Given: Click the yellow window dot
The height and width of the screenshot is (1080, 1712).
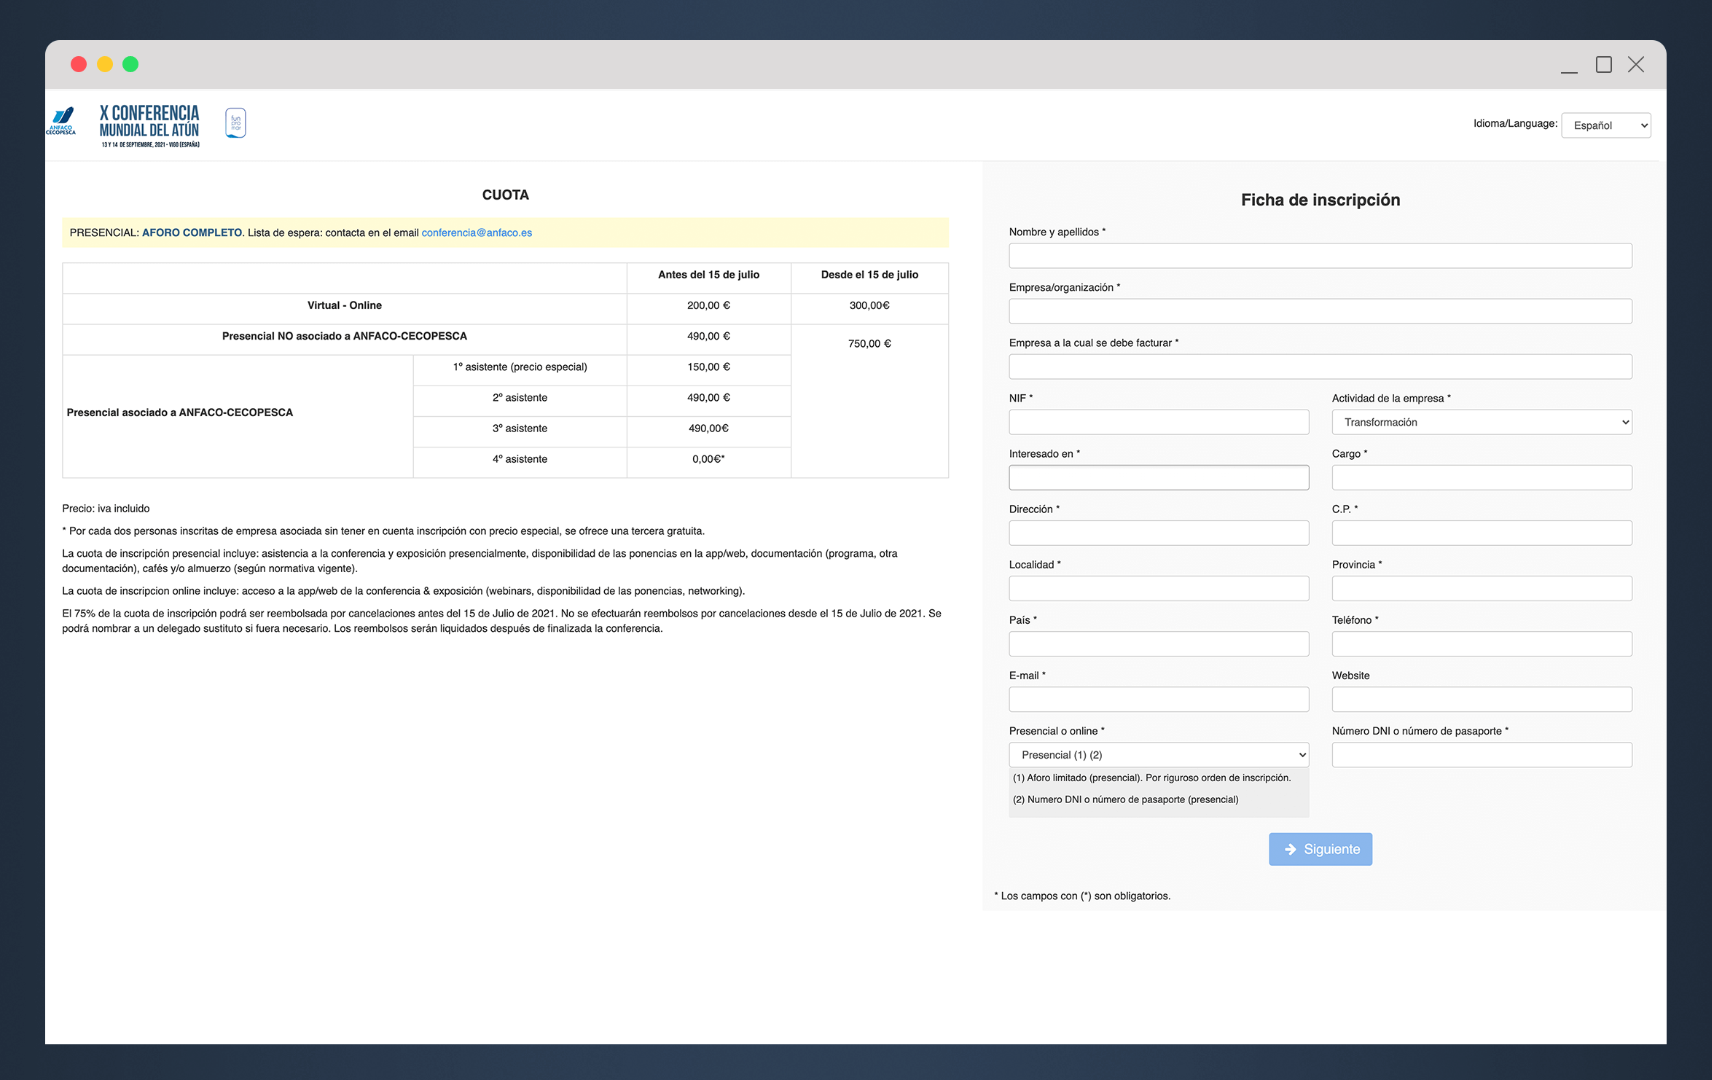Looking at the screenshot, I should point(105,64).
